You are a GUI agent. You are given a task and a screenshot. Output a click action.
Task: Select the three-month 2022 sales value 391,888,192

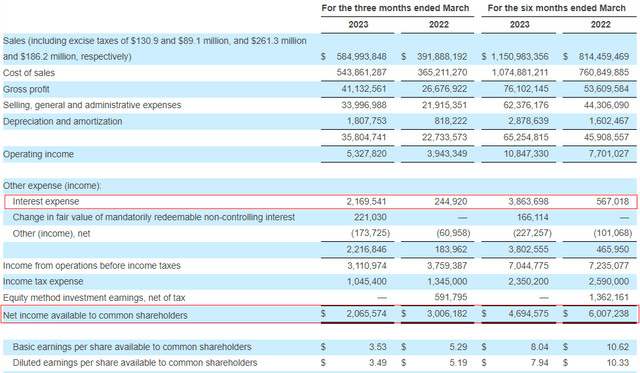[x=442, y=57]
